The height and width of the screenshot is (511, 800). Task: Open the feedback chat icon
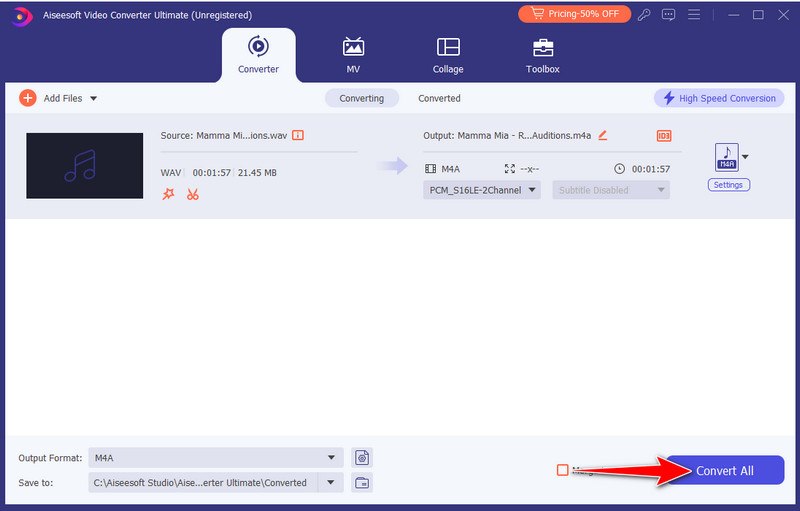click(668, 15)
